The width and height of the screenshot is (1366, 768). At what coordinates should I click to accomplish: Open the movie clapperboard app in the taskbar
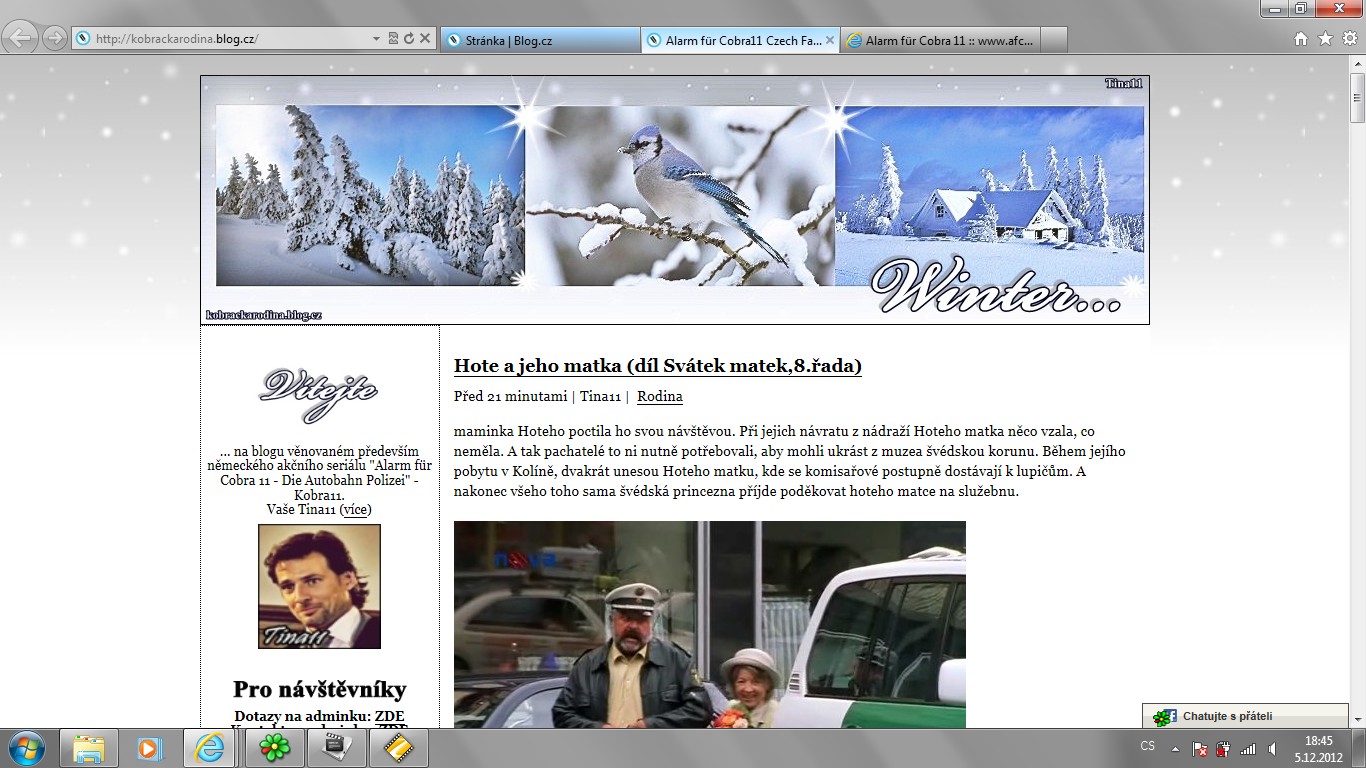(x=336, y=748)
